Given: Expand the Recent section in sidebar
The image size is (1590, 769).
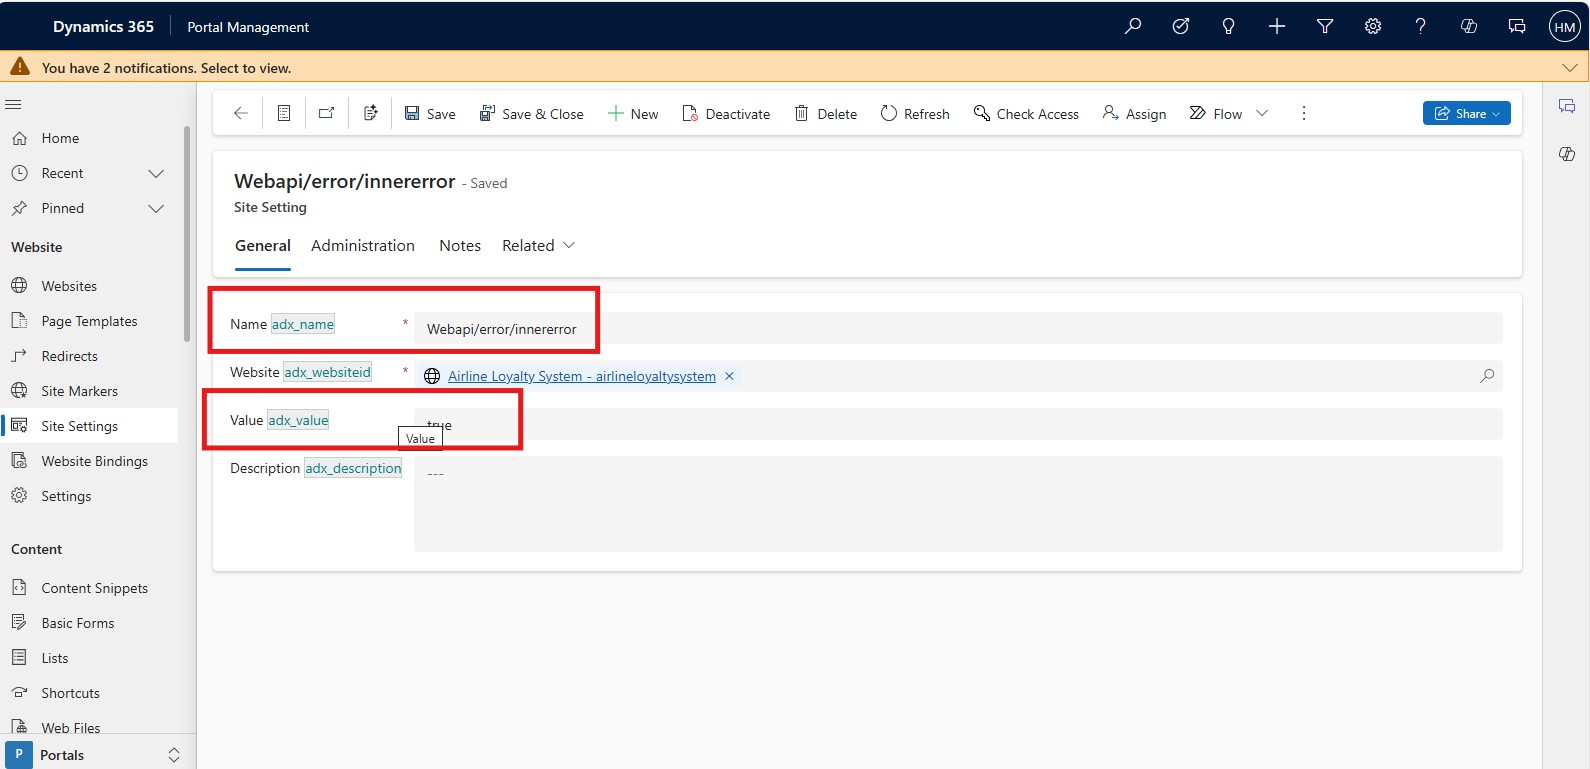Looking at the screenshot, I should coord(156,174).
